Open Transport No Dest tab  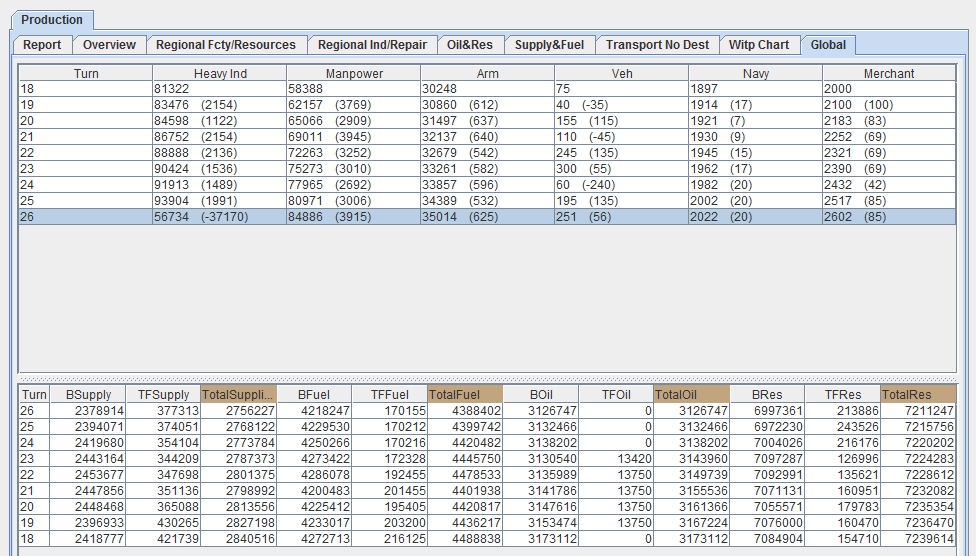click(657, 45)
